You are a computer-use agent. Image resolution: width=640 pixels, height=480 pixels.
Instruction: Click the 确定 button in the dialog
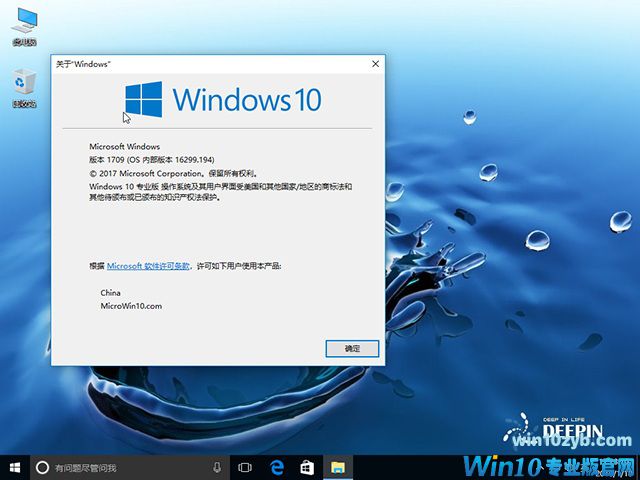point(352,349)
